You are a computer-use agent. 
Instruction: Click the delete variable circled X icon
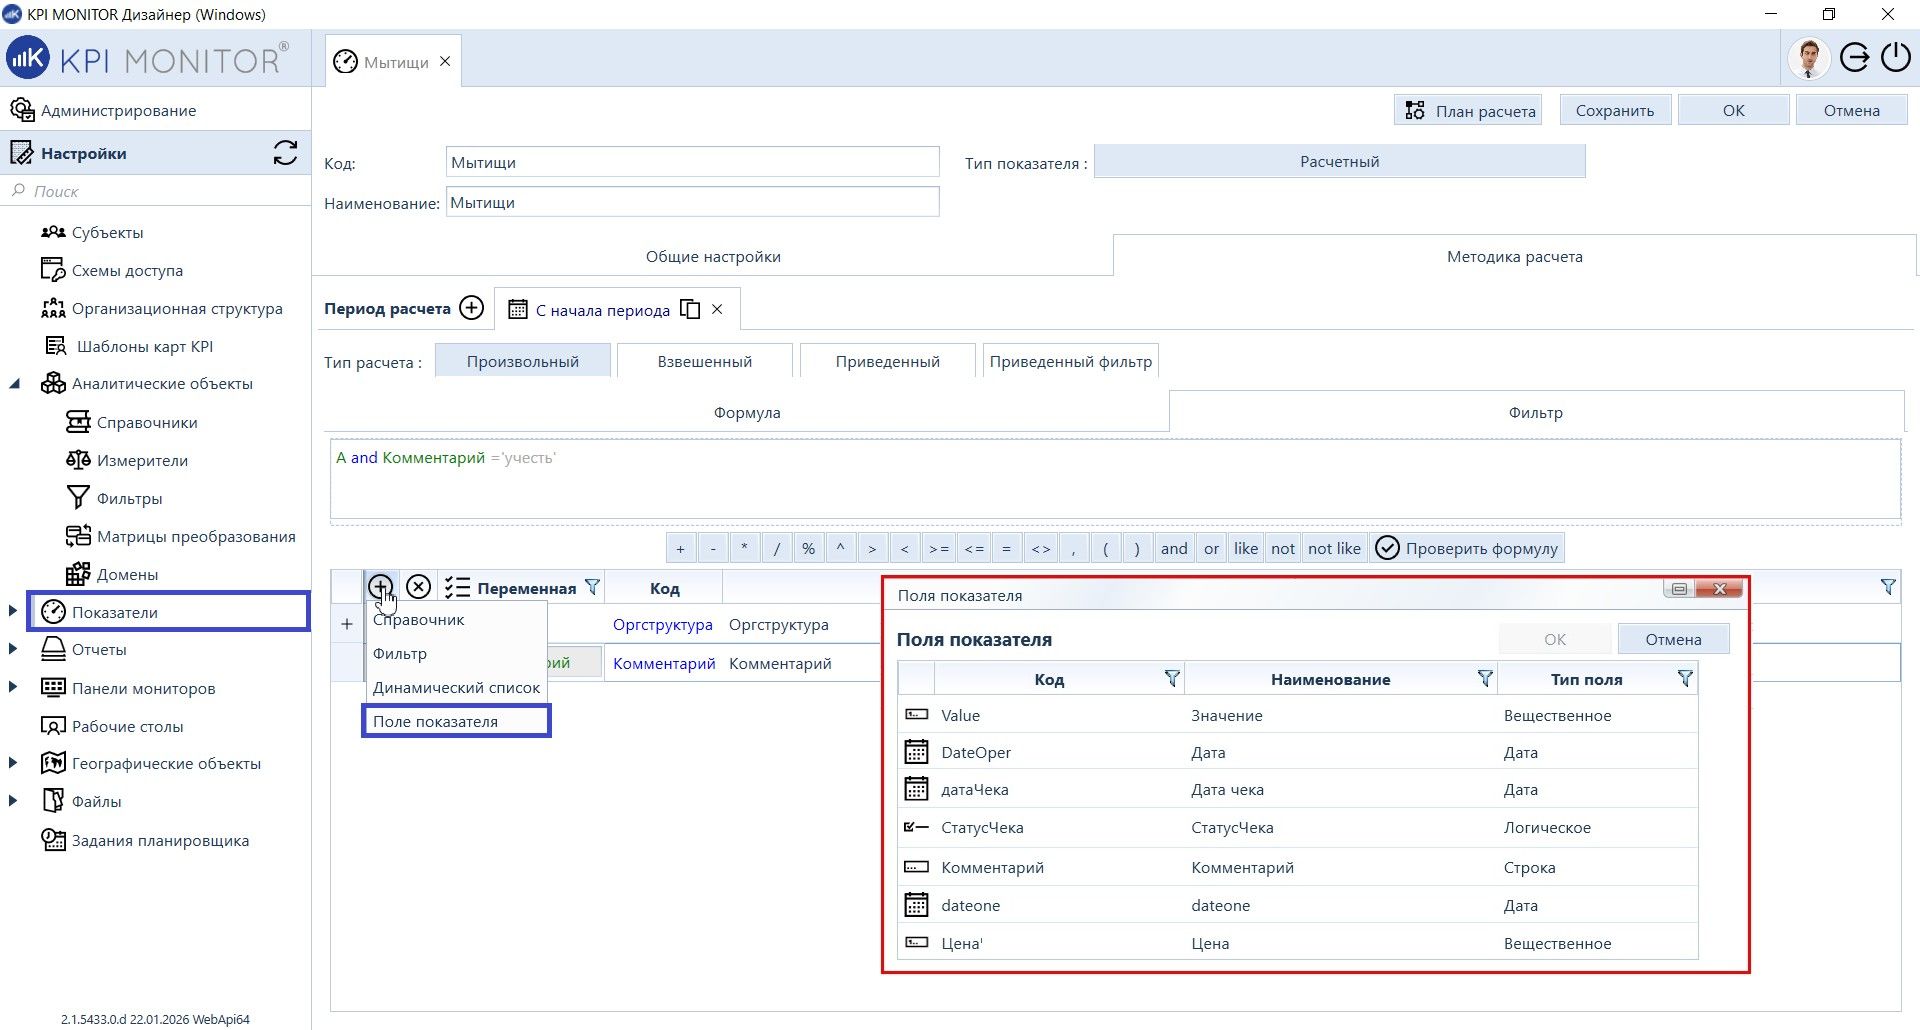tap(419, 587)
